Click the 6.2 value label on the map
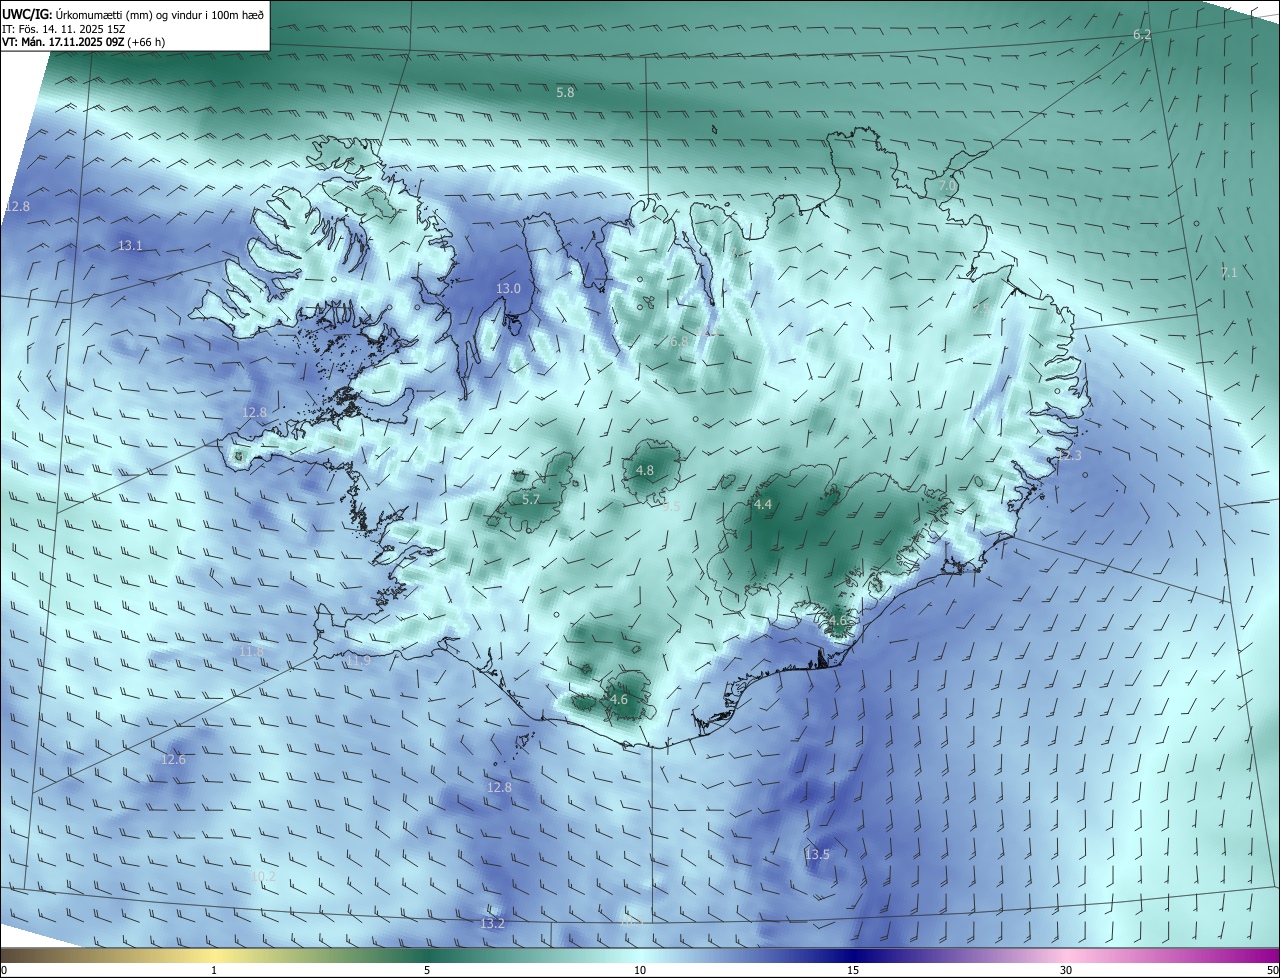The image size is (1280, 978). click(1142, 35)
